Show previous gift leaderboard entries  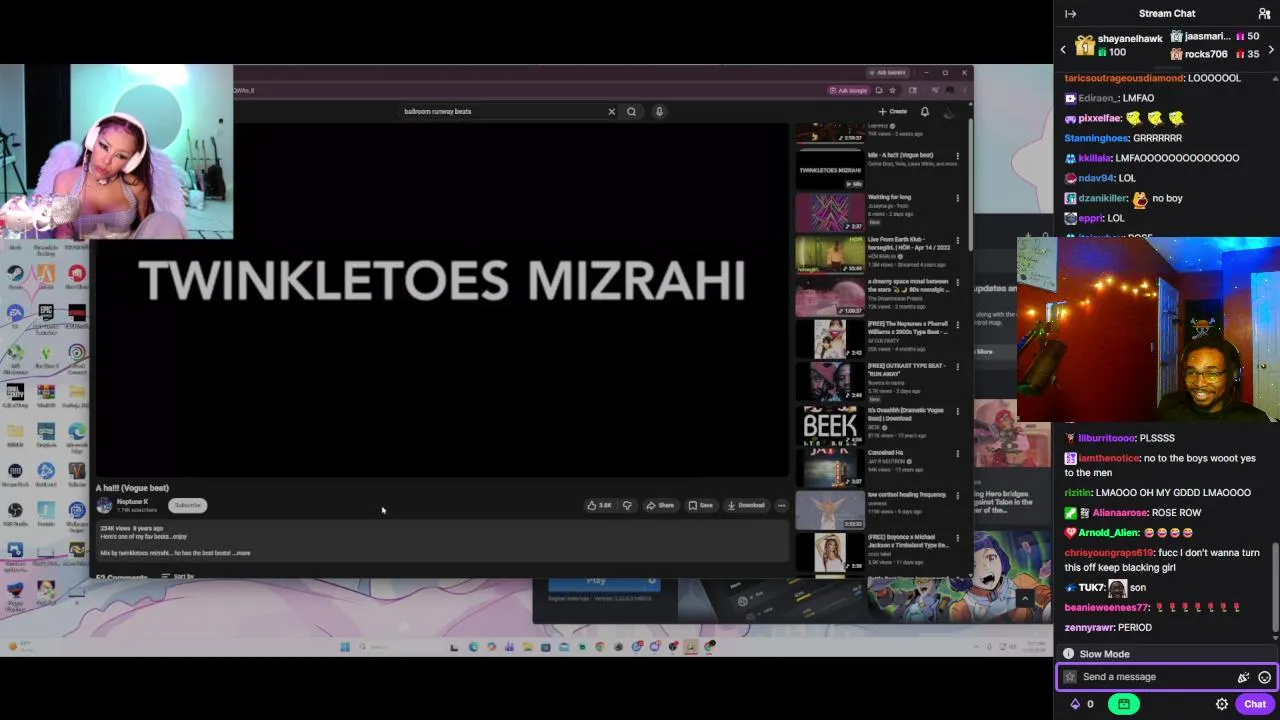point(1063,50)
